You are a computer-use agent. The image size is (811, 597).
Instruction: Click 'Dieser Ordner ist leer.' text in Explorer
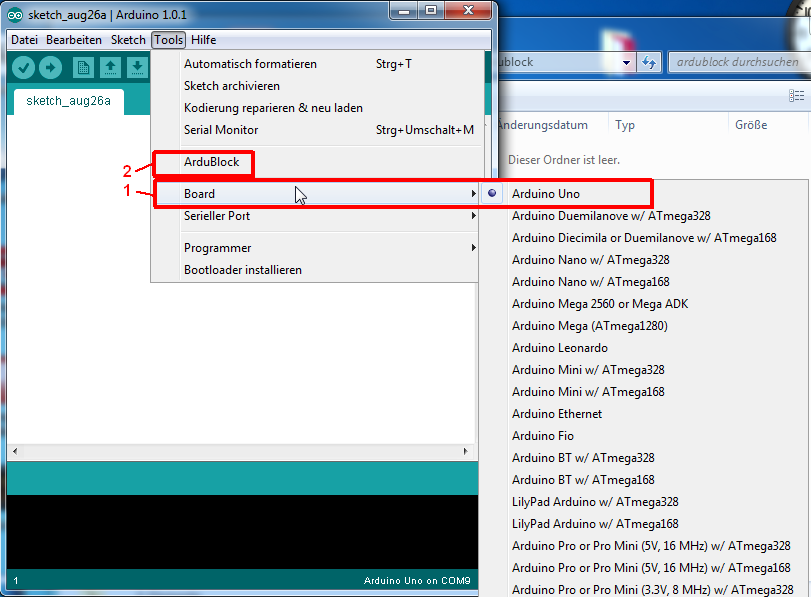click(x=564, y=160)
